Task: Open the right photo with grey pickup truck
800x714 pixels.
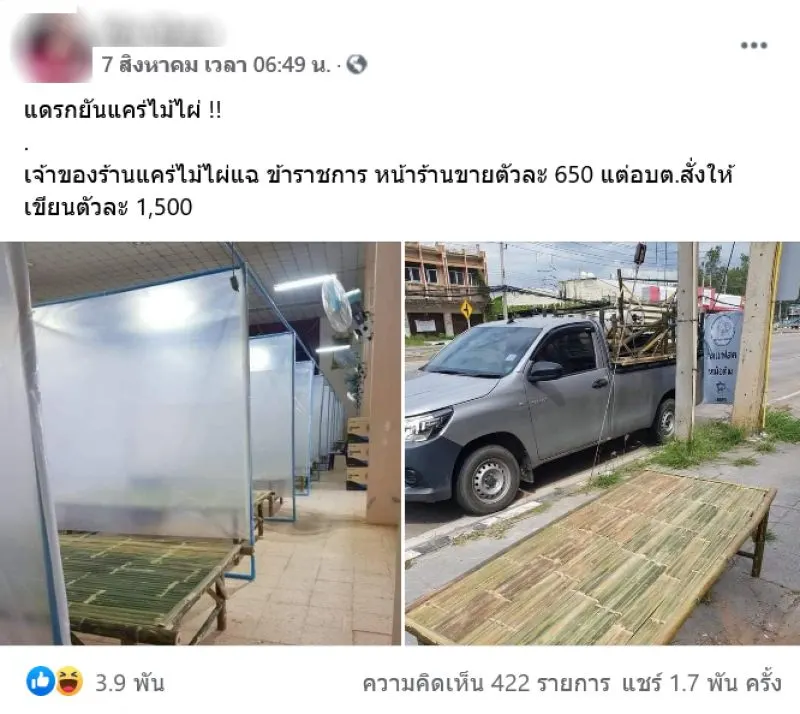Action: coord(603,443)
